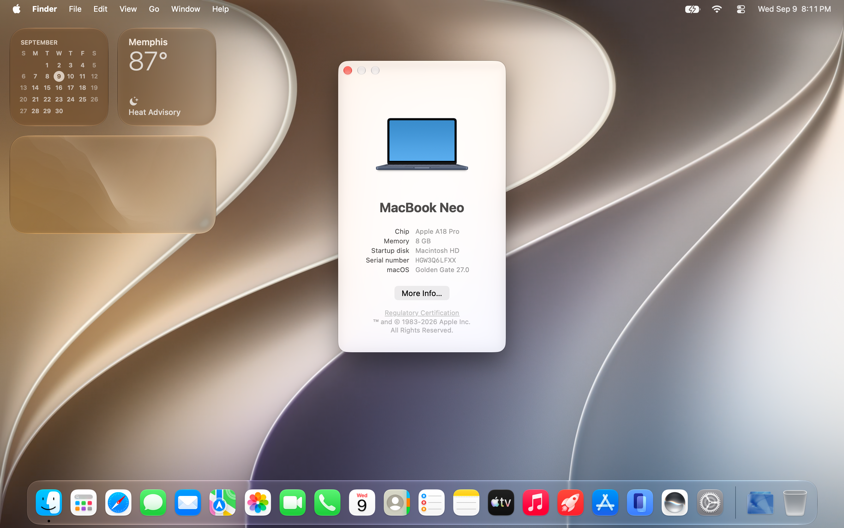Click highlighted day 9 in calendar widget
The height and width of the screenshot is (528, 844).
click(59, 76)
